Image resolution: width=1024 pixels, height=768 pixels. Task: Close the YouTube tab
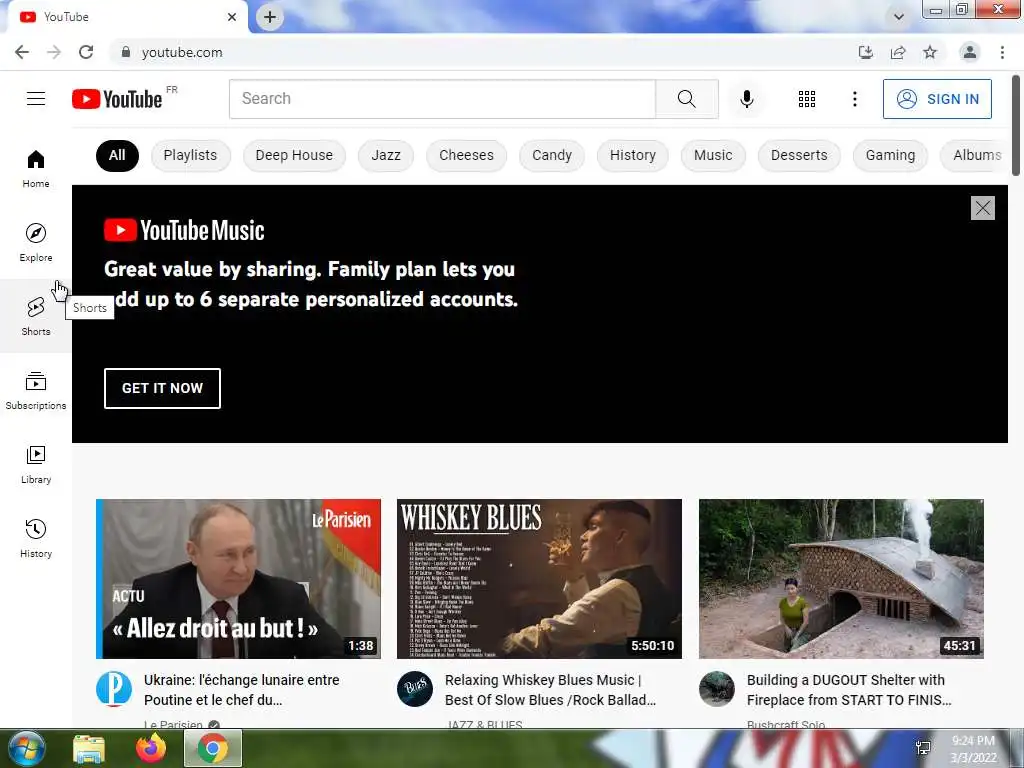(x=232, y=17)
